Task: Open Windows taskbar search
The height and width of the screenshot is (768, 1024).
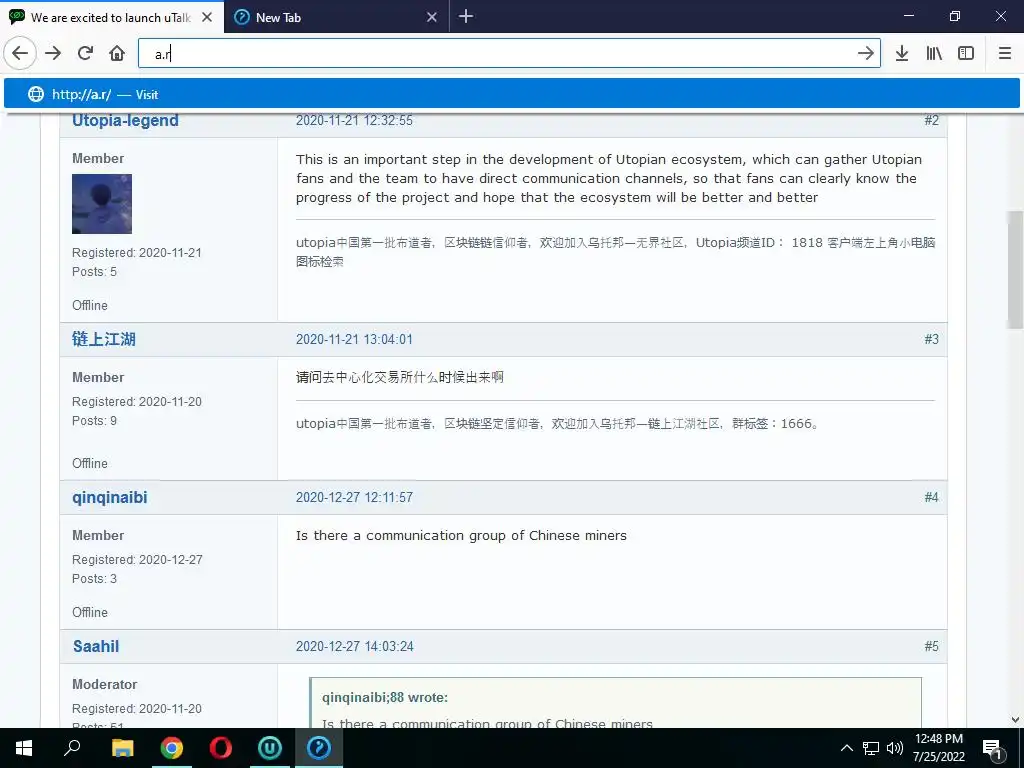Action: tap(72, 748)
